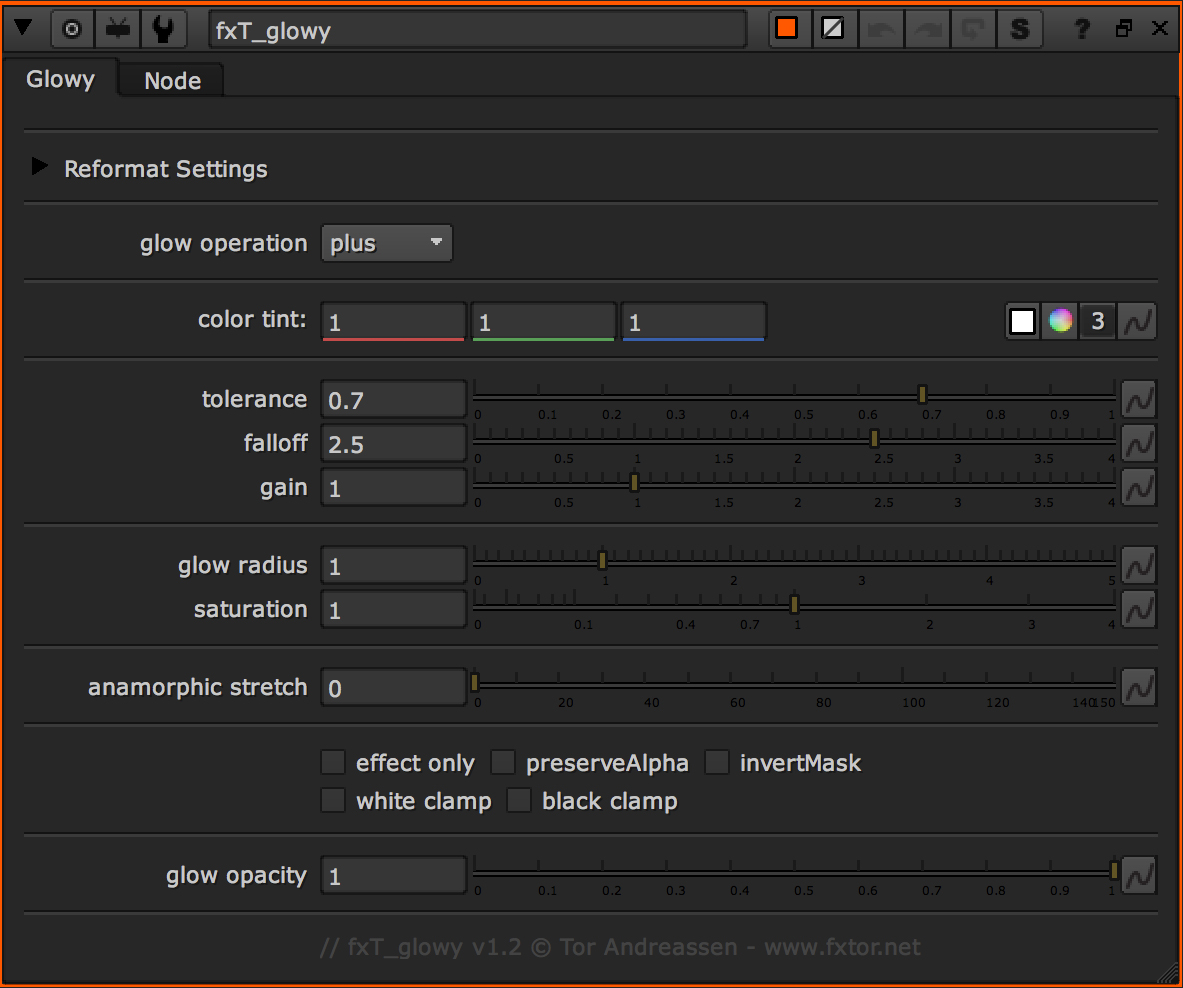This screenshot has width=1183, height=988.
Task: Click the center-node target icon in header
Action: (x=71, y=29)
